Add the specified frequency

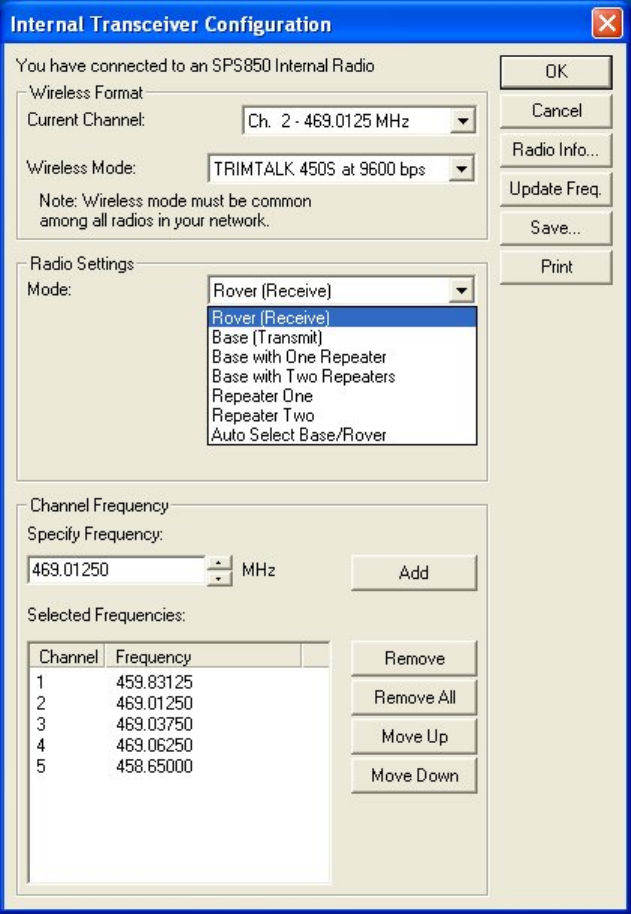pos(414,572)
